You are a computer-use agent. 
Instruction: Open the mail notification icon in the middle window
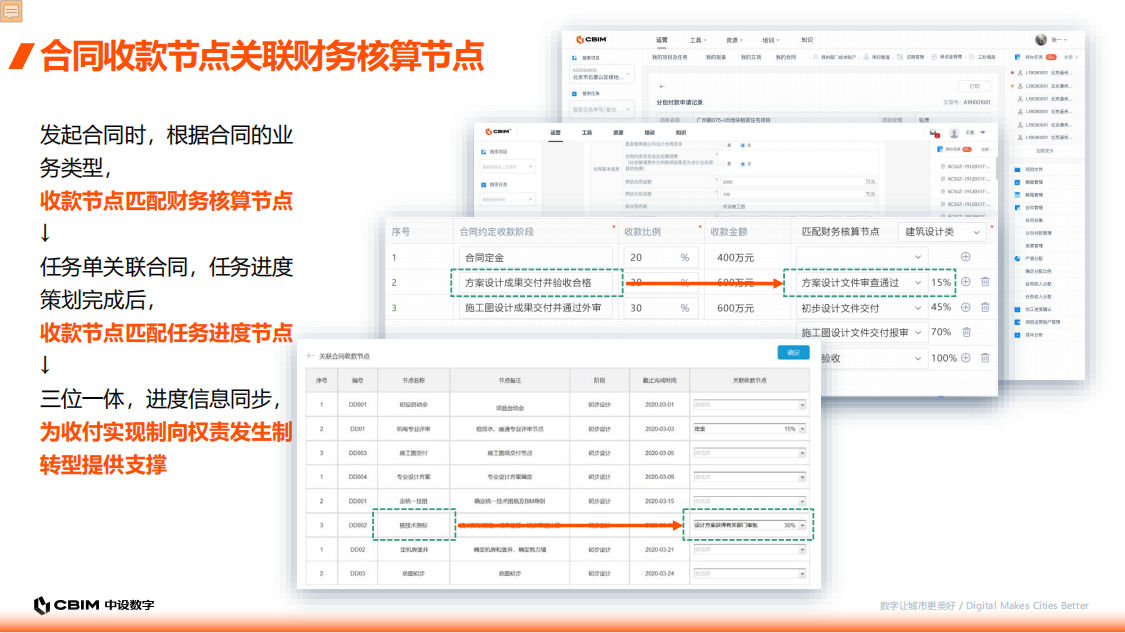pyautogui.click(x=934, y=133)
